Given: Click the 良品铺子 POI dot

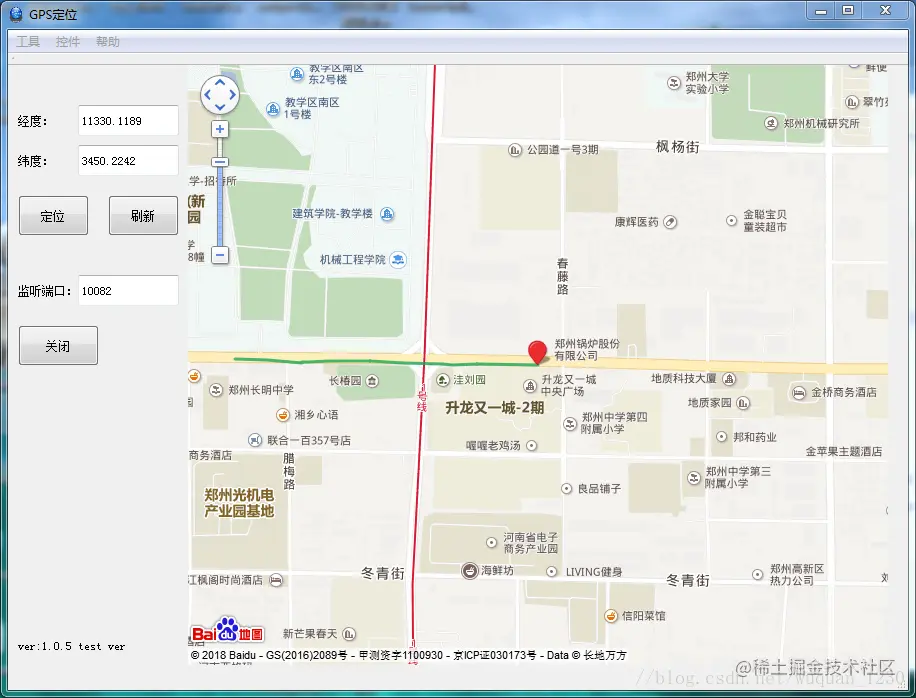Looking at the screenshot, I should (566, 488).
